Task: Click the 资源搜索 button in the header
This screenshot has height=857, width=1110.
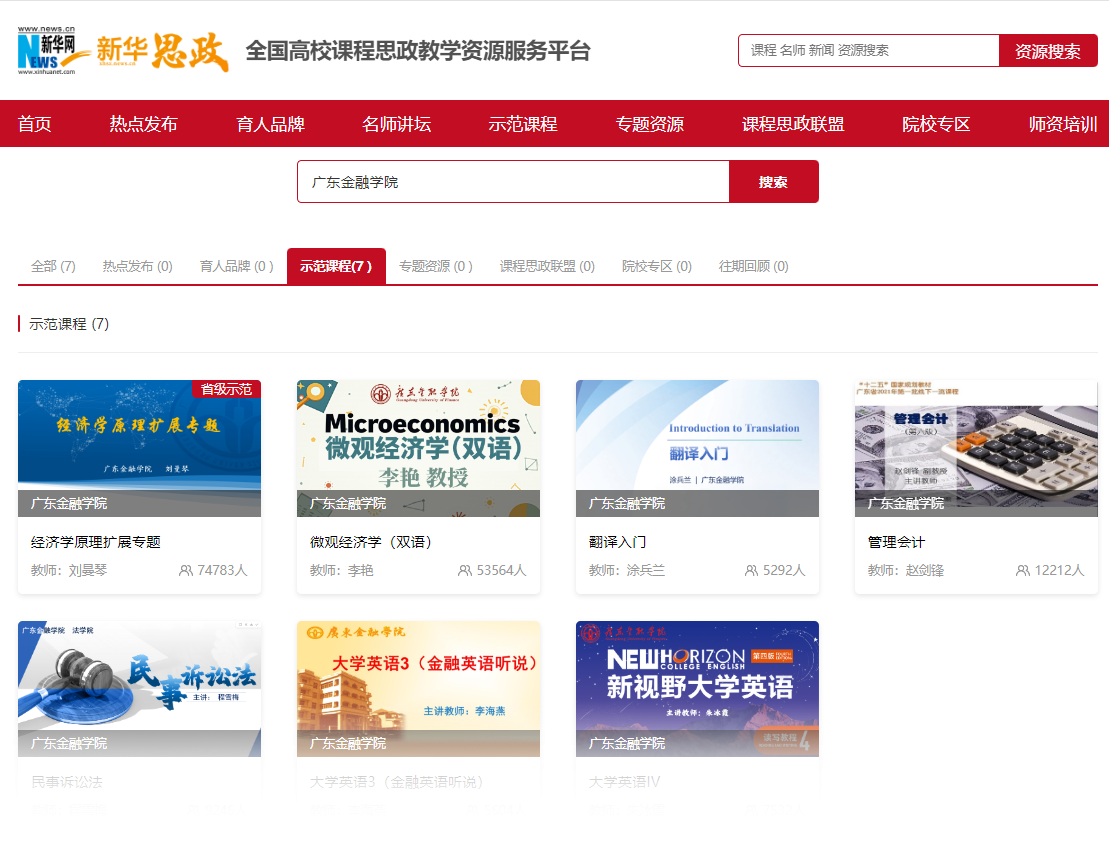Action: coord(1048,51)
